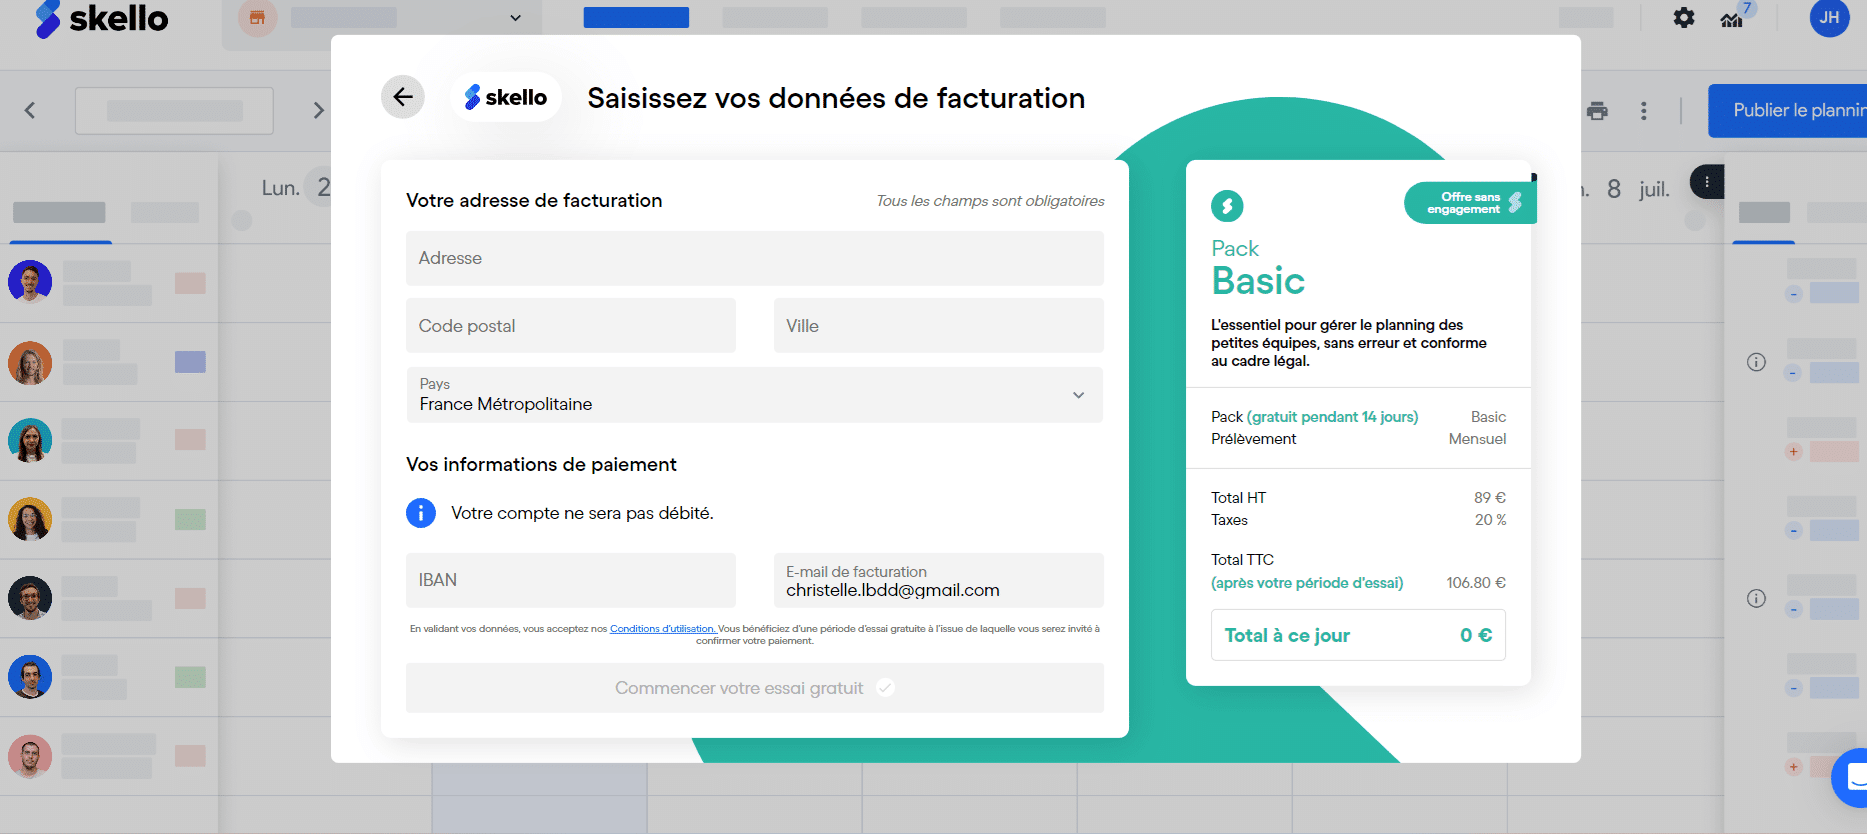Click the Skello logo in the top bar
Image resolution: width=1867 pixels, height=834 pixels.
tap(102, 18)
